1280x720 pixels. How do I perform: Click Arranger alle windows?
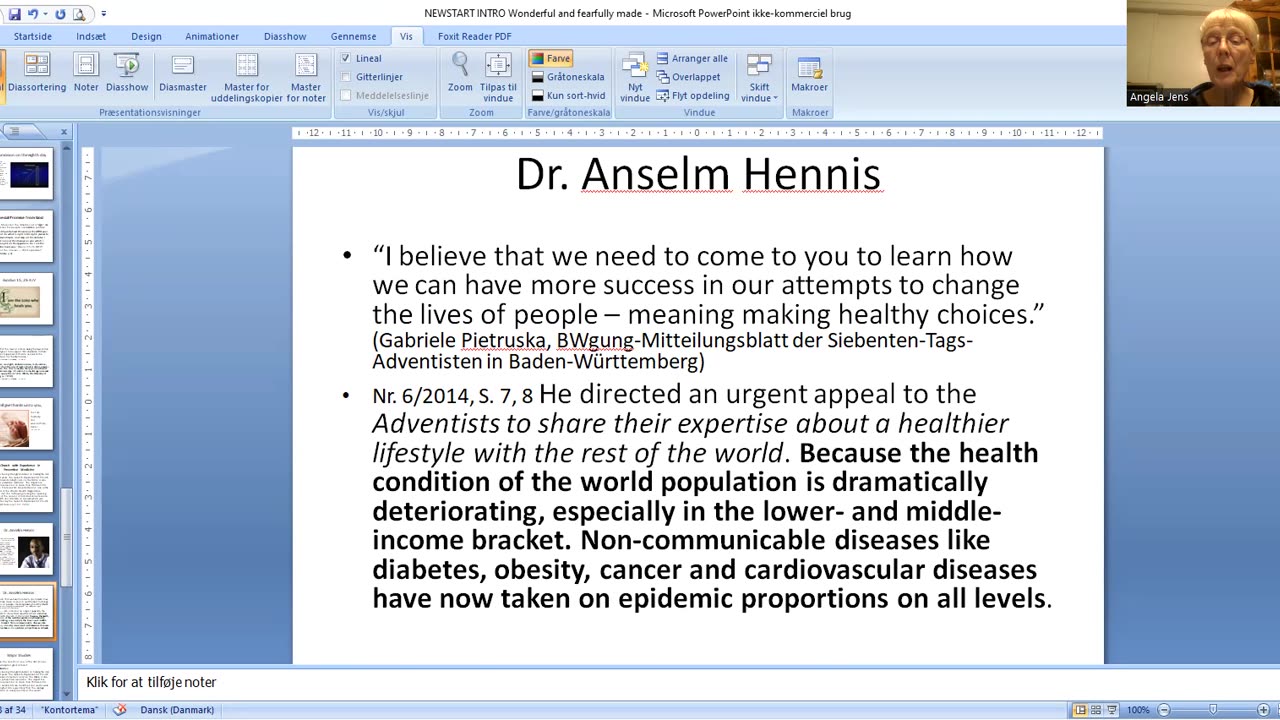point(692,58)
